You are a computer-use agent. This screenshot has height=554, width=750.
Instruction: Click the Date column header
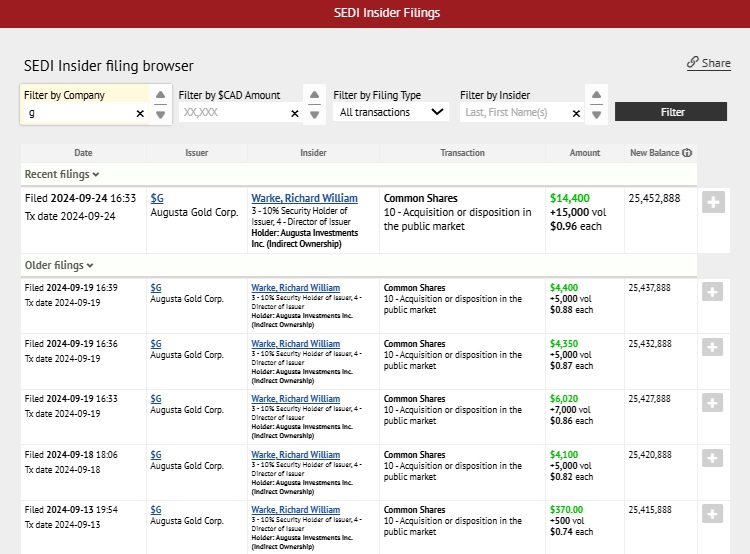pos(83,153)
